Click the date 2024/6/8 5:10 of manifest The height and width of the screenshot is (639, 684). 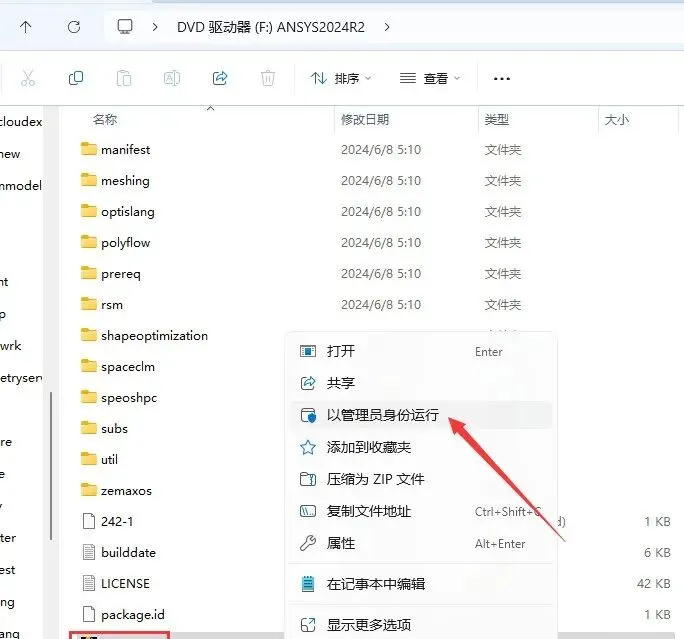click(381, 150)
